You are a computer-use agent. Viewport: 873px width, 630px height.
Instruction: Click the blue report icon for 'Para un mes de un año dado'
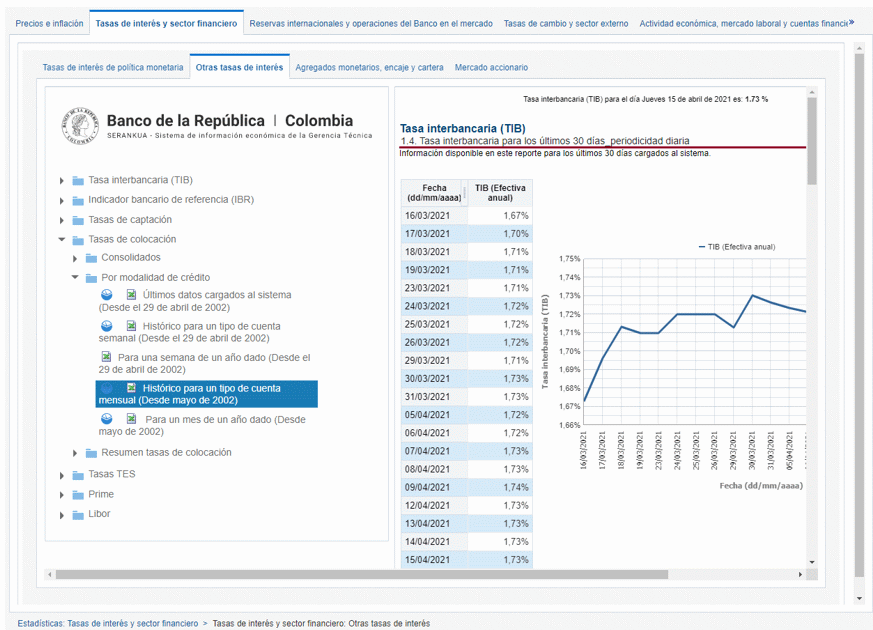click(x=106, y=419)
